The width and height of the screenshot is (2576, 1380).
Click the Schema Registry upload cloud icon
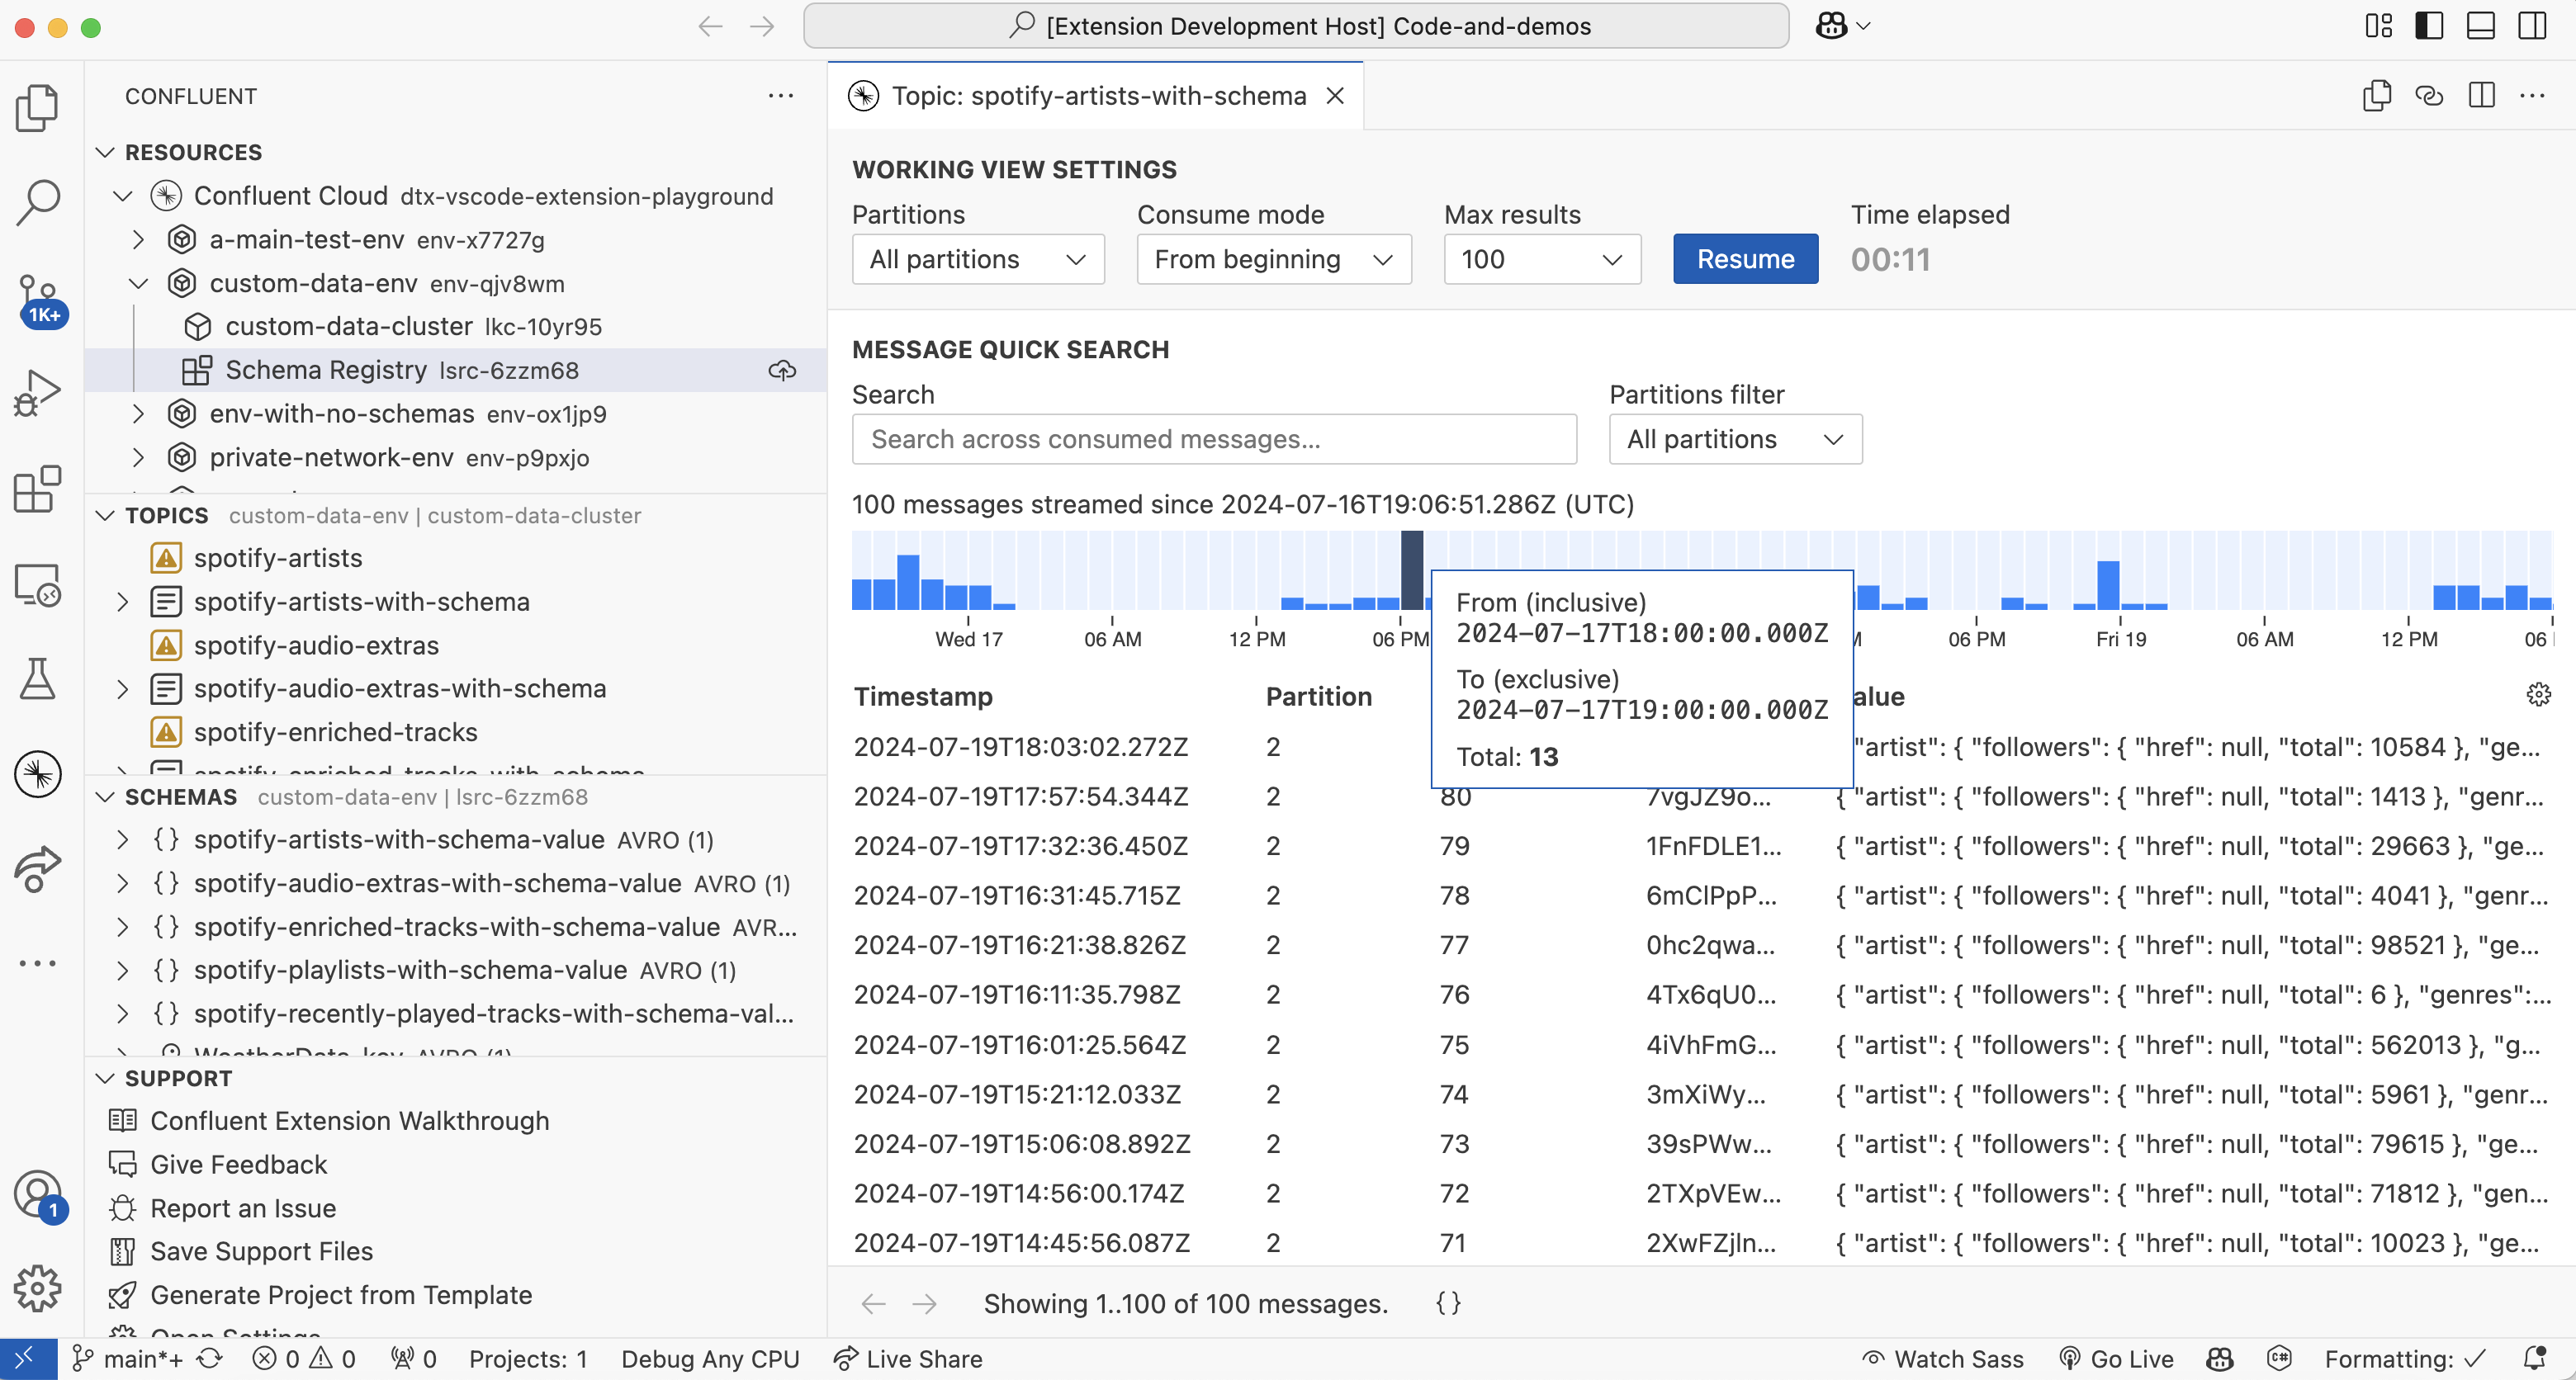coord(782,371)
